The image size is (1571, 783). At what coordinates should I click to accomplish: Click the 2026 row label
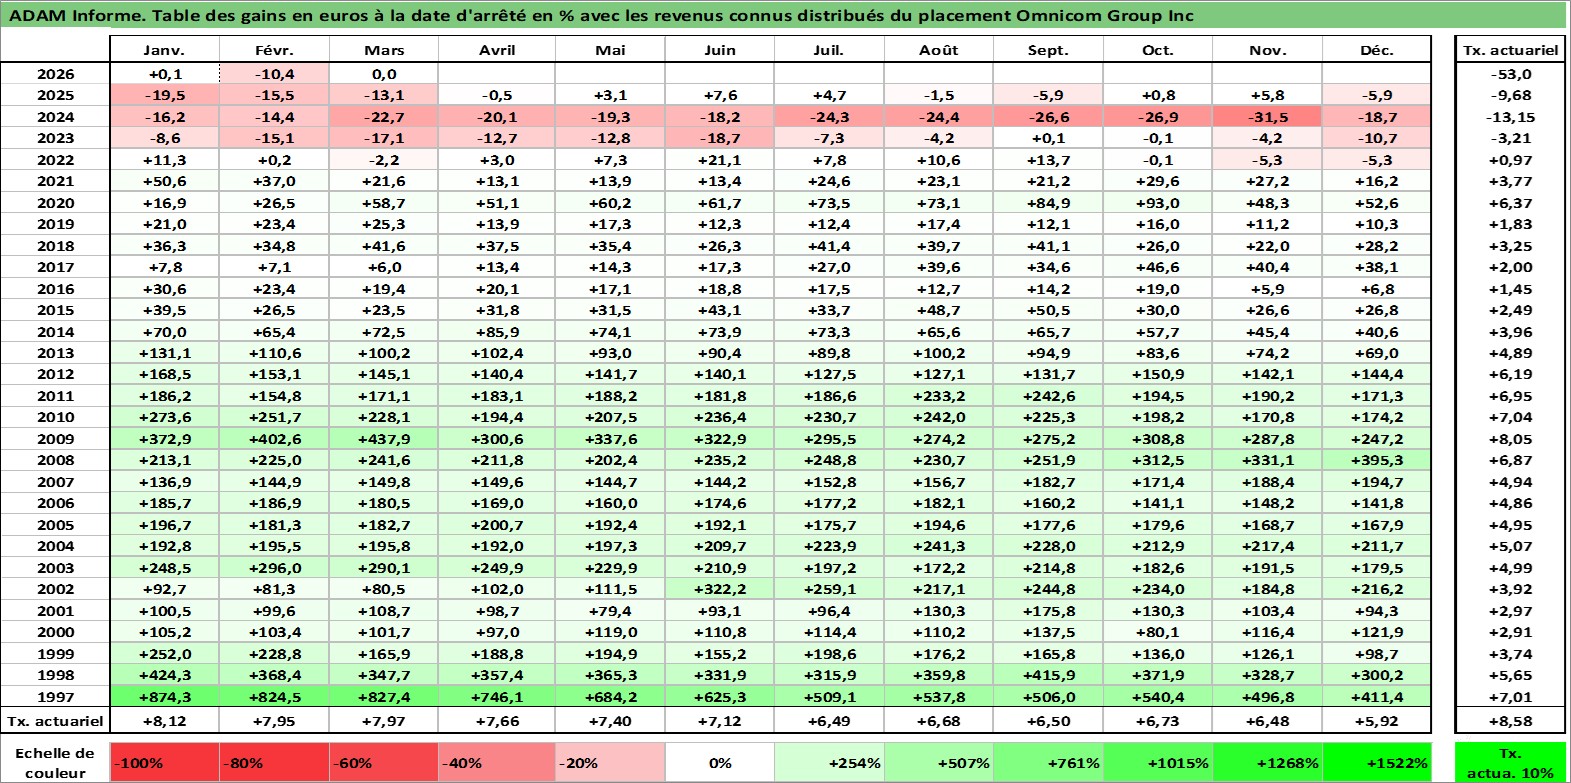pyautogui.click(x=55, y=74)
